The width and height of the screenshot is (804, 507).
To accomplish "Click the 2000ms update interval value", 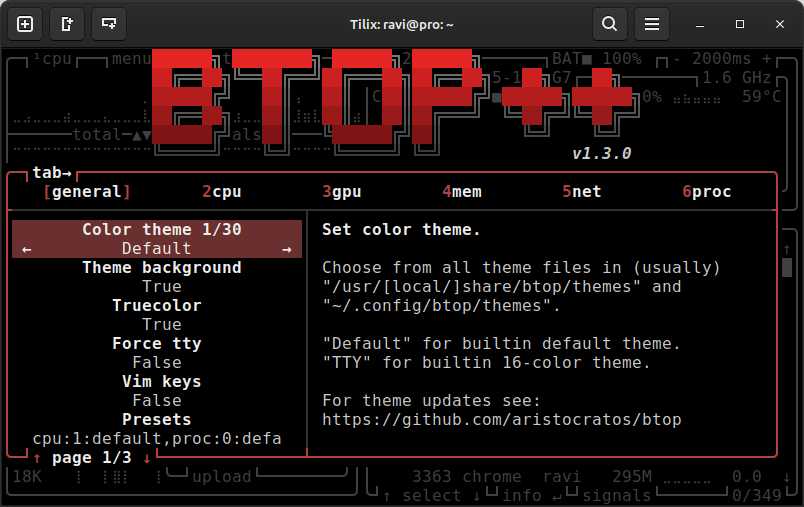I will click(721, 59).
